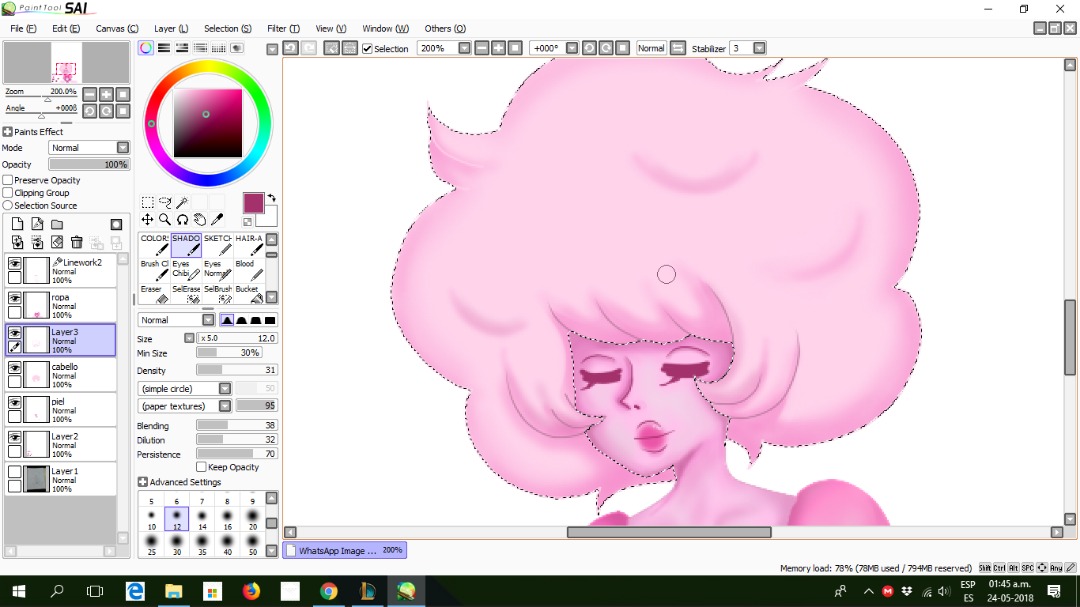
Task: Show the color wheel panel
Action: [146, 48]
